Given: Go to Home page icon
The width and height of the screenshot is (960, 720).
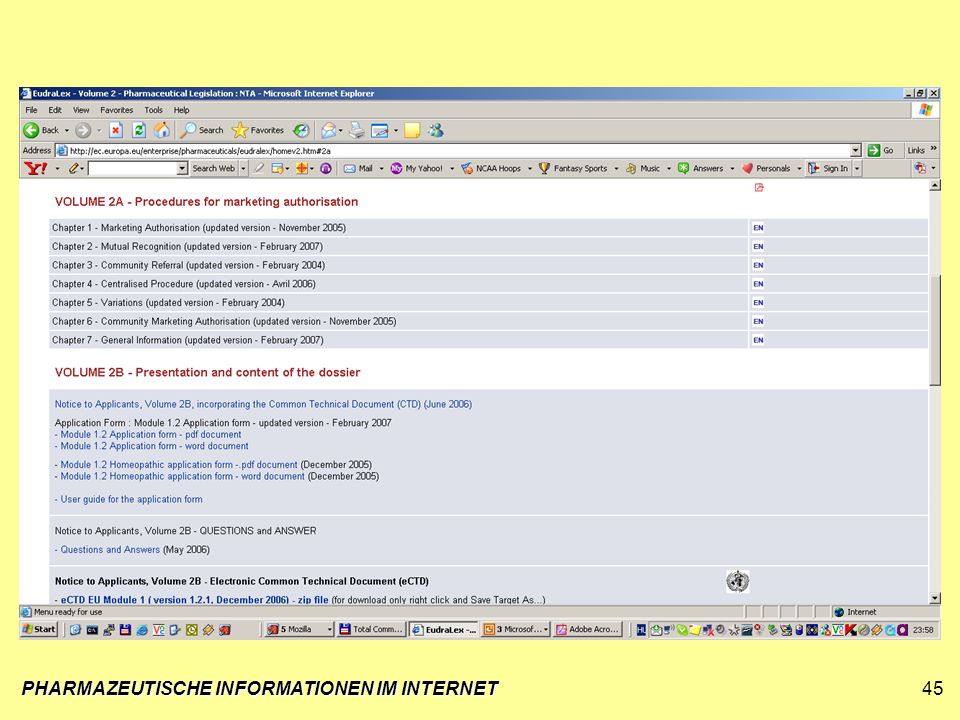Looking at the screenshot, I should 162,130.
